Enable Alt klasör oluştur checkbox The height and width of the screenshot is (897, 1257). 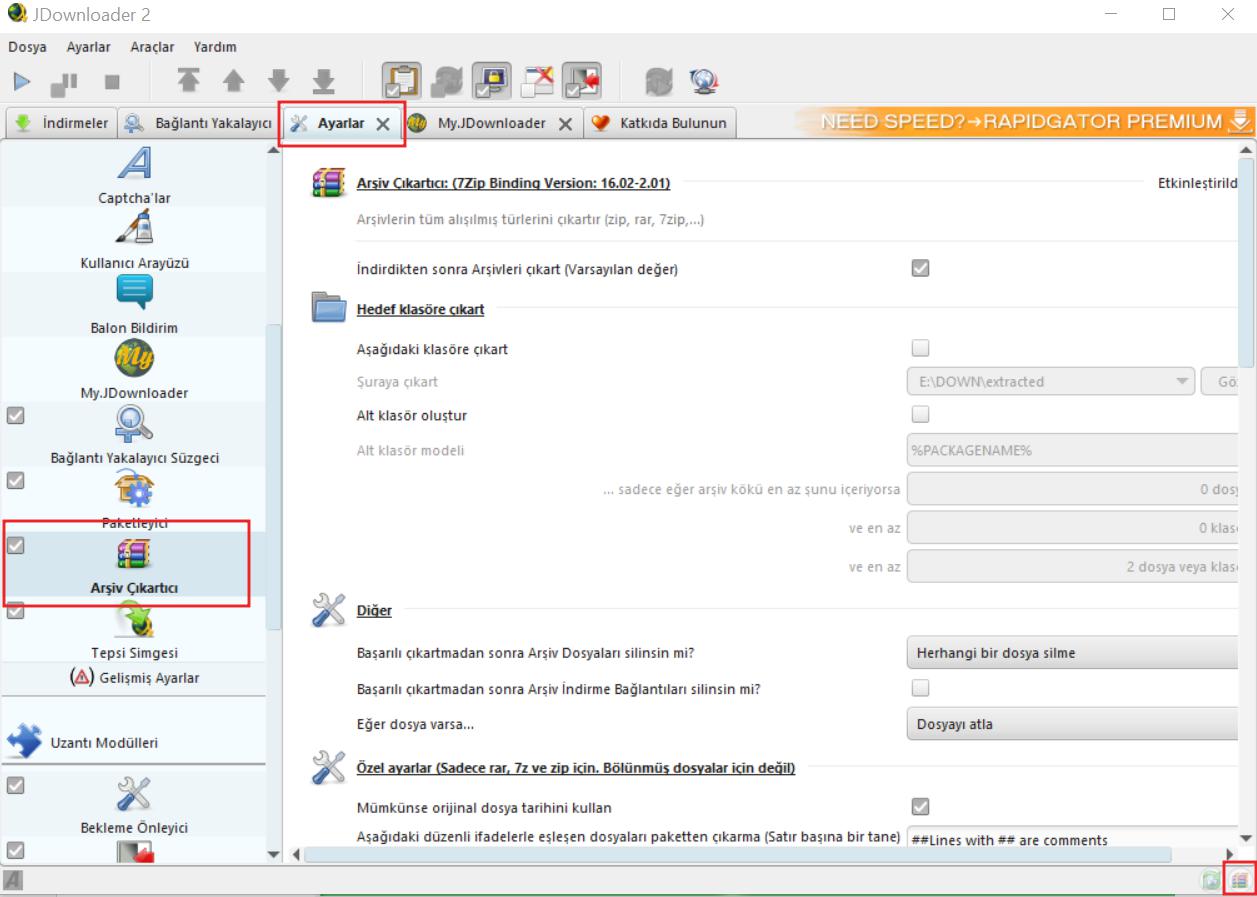tap(921, 414)
